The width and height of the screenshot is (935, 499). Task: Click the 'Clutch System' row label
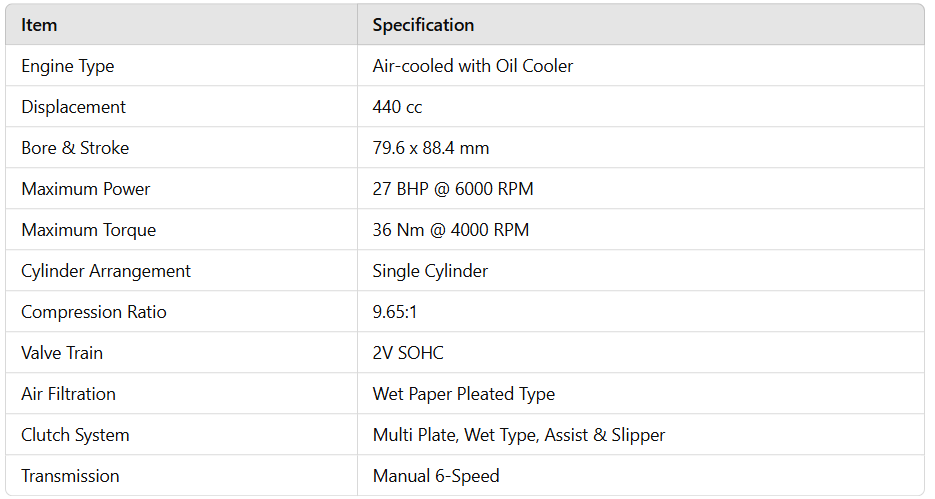pos(75,435)
